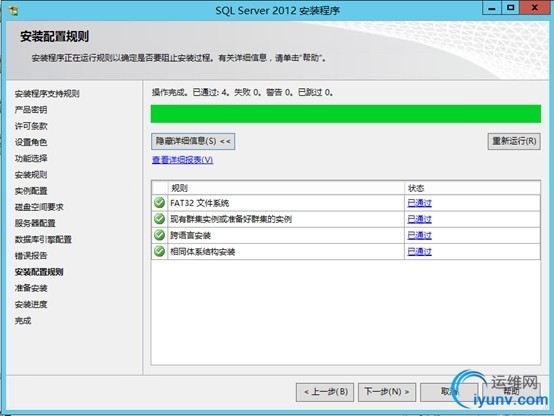Click the 跨语言安装 rule name
The height and width of the screenshot is (416, 554).
click(190, 236)
